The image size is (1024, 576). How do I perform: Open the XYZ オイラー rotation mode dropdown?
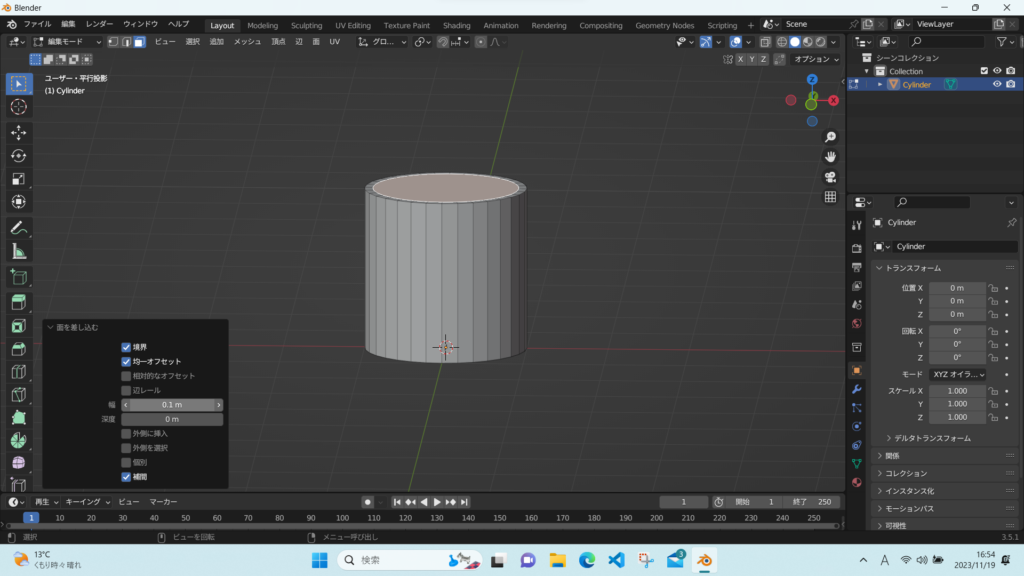[958, 374]
